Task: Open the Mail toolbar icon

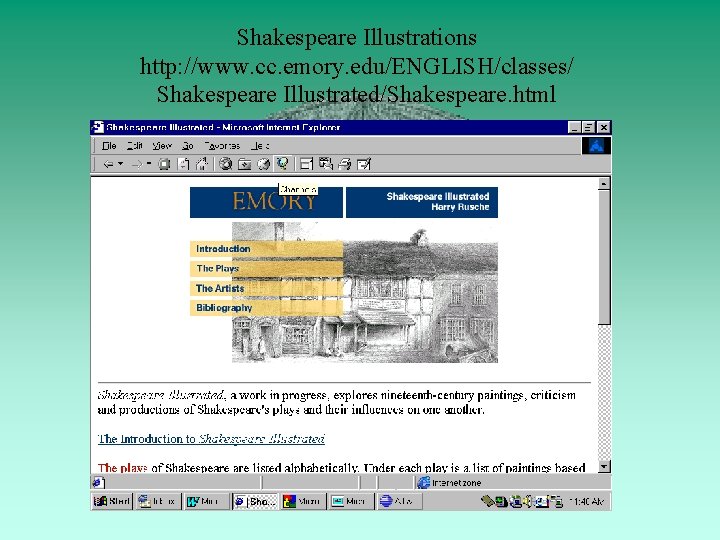Action: point(326,164)
